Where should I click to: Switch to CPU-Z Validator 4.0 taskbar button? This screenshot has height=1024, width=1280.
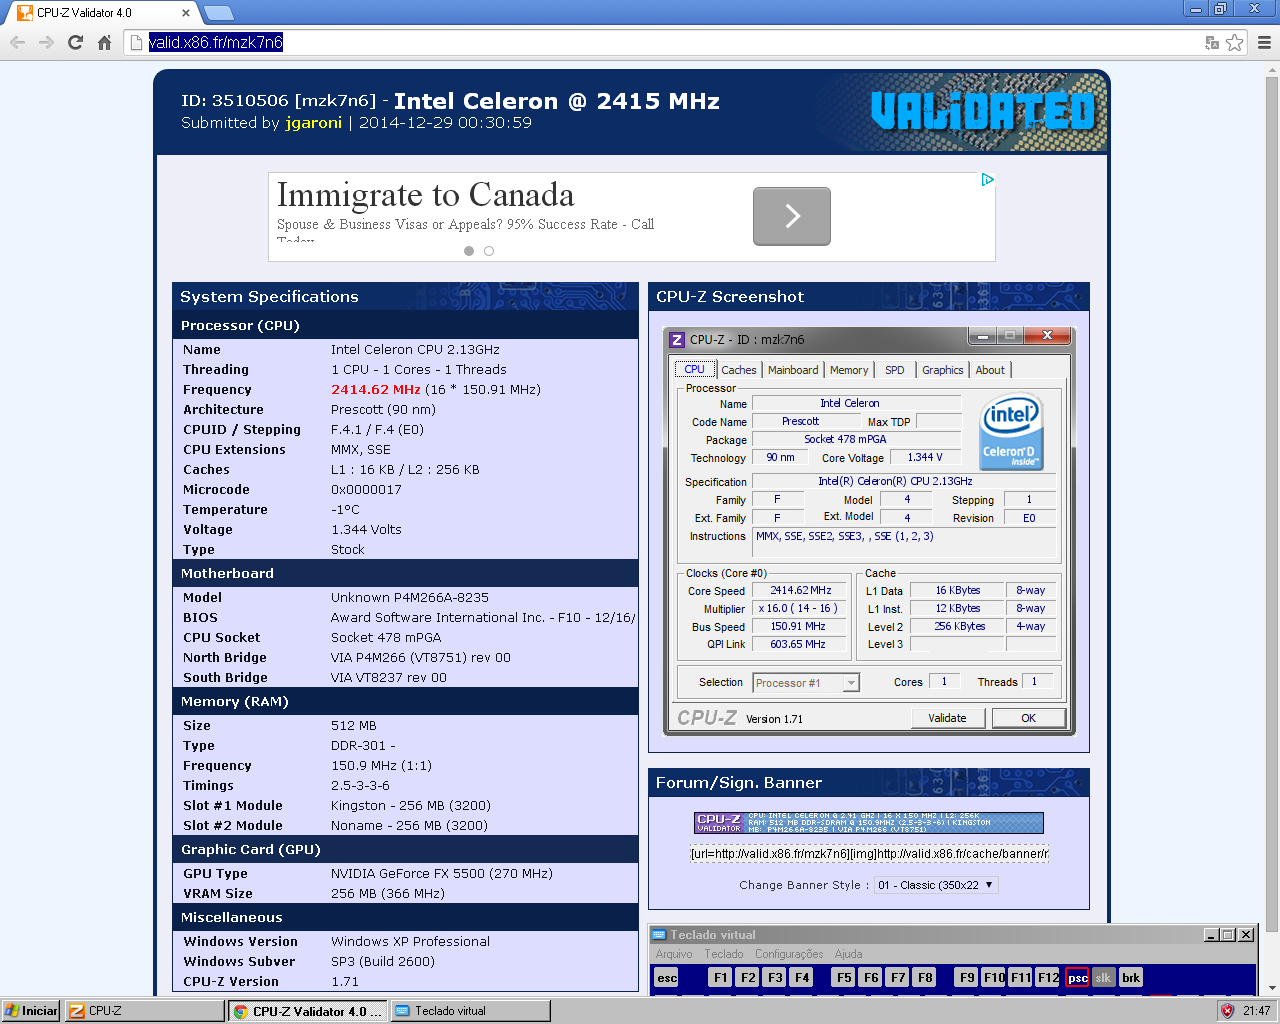click(x=308, y=1011)
